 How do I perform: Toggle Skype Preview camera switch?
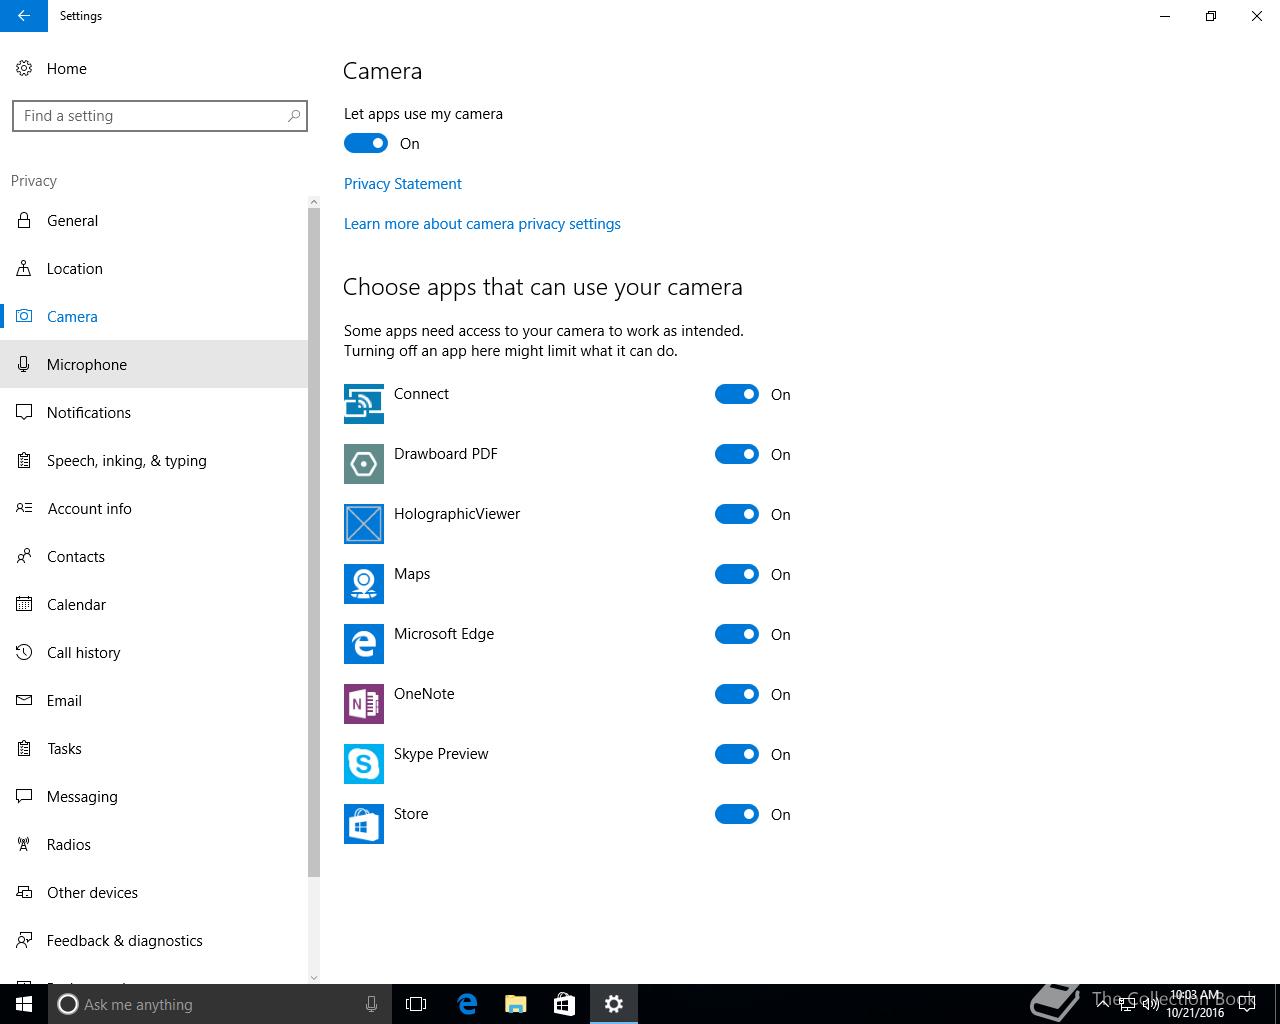737,754
